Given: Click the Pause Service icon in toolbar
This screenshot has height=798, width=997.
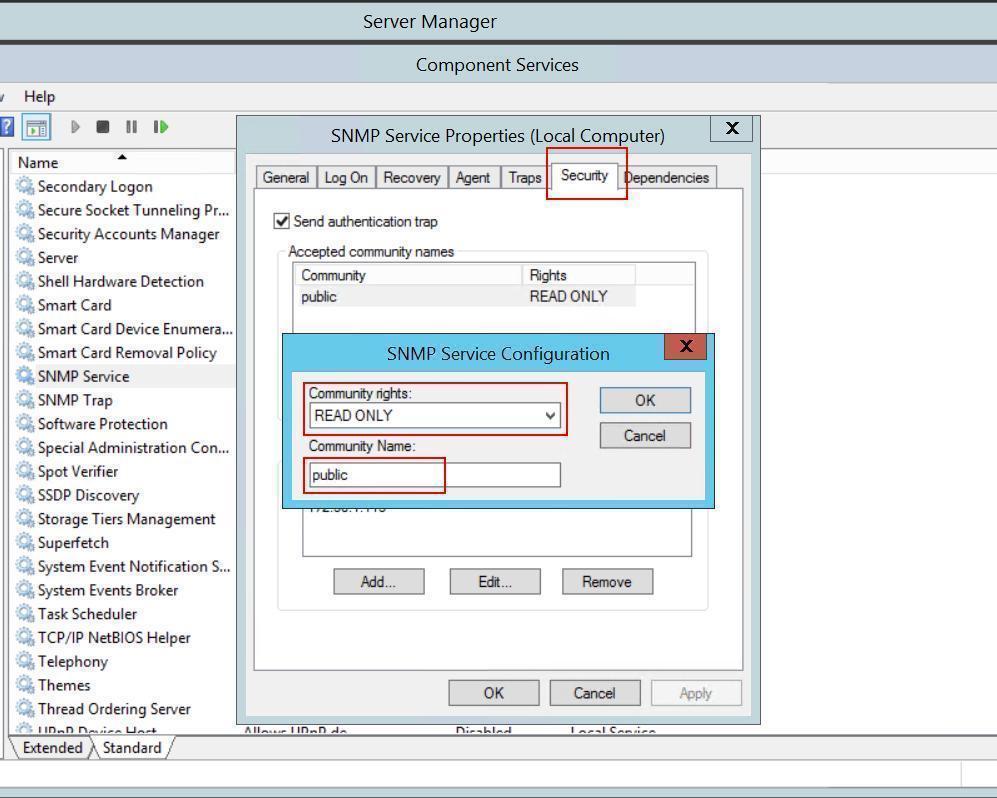Looking at the screenshot, I should 132,127.
